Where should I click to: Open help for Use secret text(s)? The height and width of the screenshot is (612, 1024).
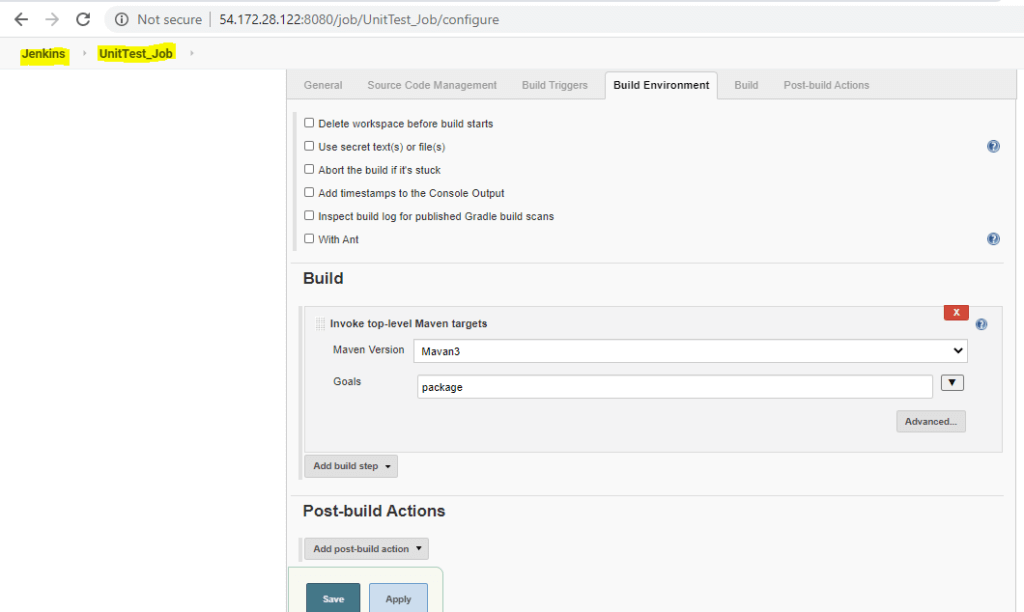(x=993, y=146)
